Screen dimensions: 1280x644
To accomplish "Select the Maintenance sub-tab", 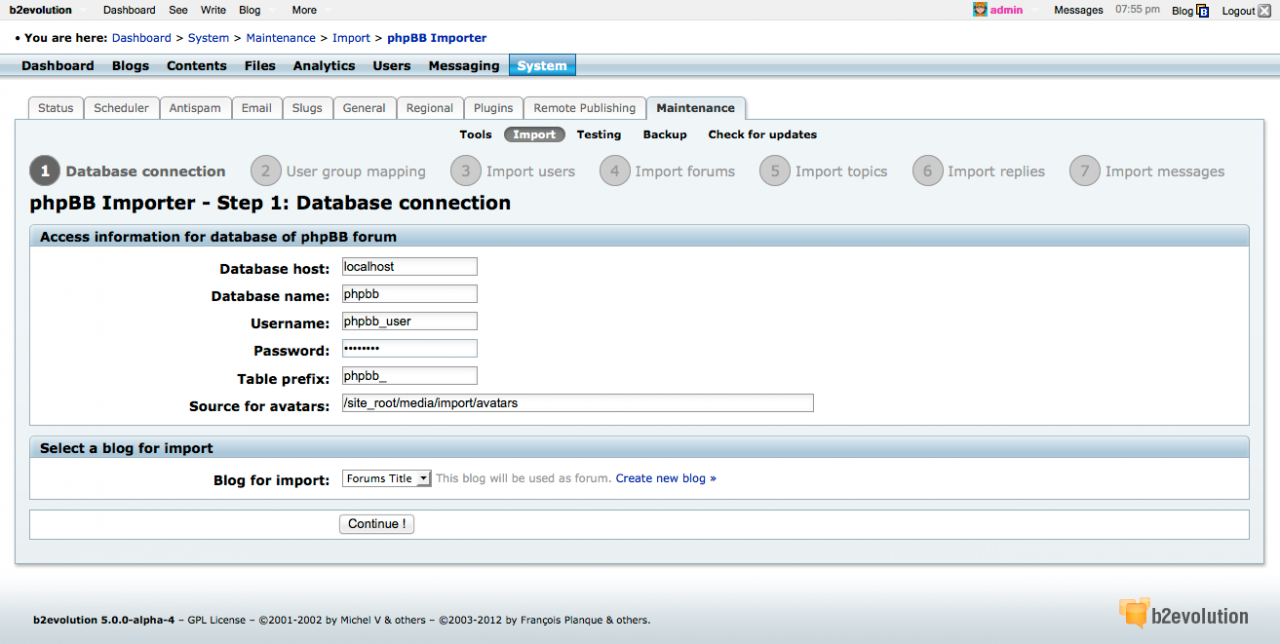I will (695, 108).
